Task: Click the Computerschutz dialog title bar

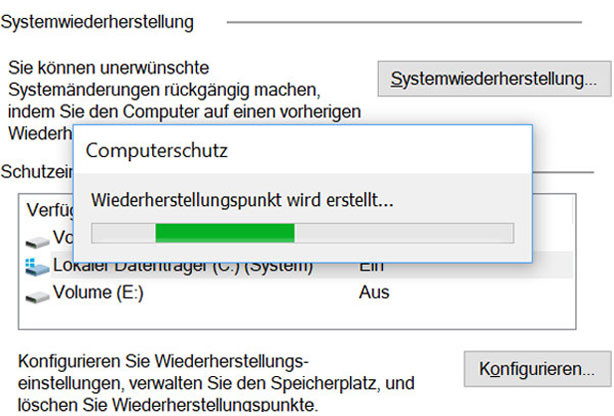Action: [302, 150]
